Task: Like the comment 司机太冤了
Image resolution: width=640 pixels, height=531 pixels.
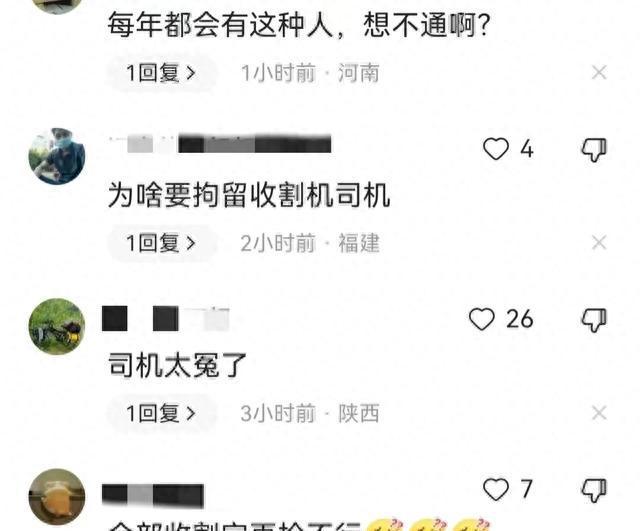Action: point(482,319)
